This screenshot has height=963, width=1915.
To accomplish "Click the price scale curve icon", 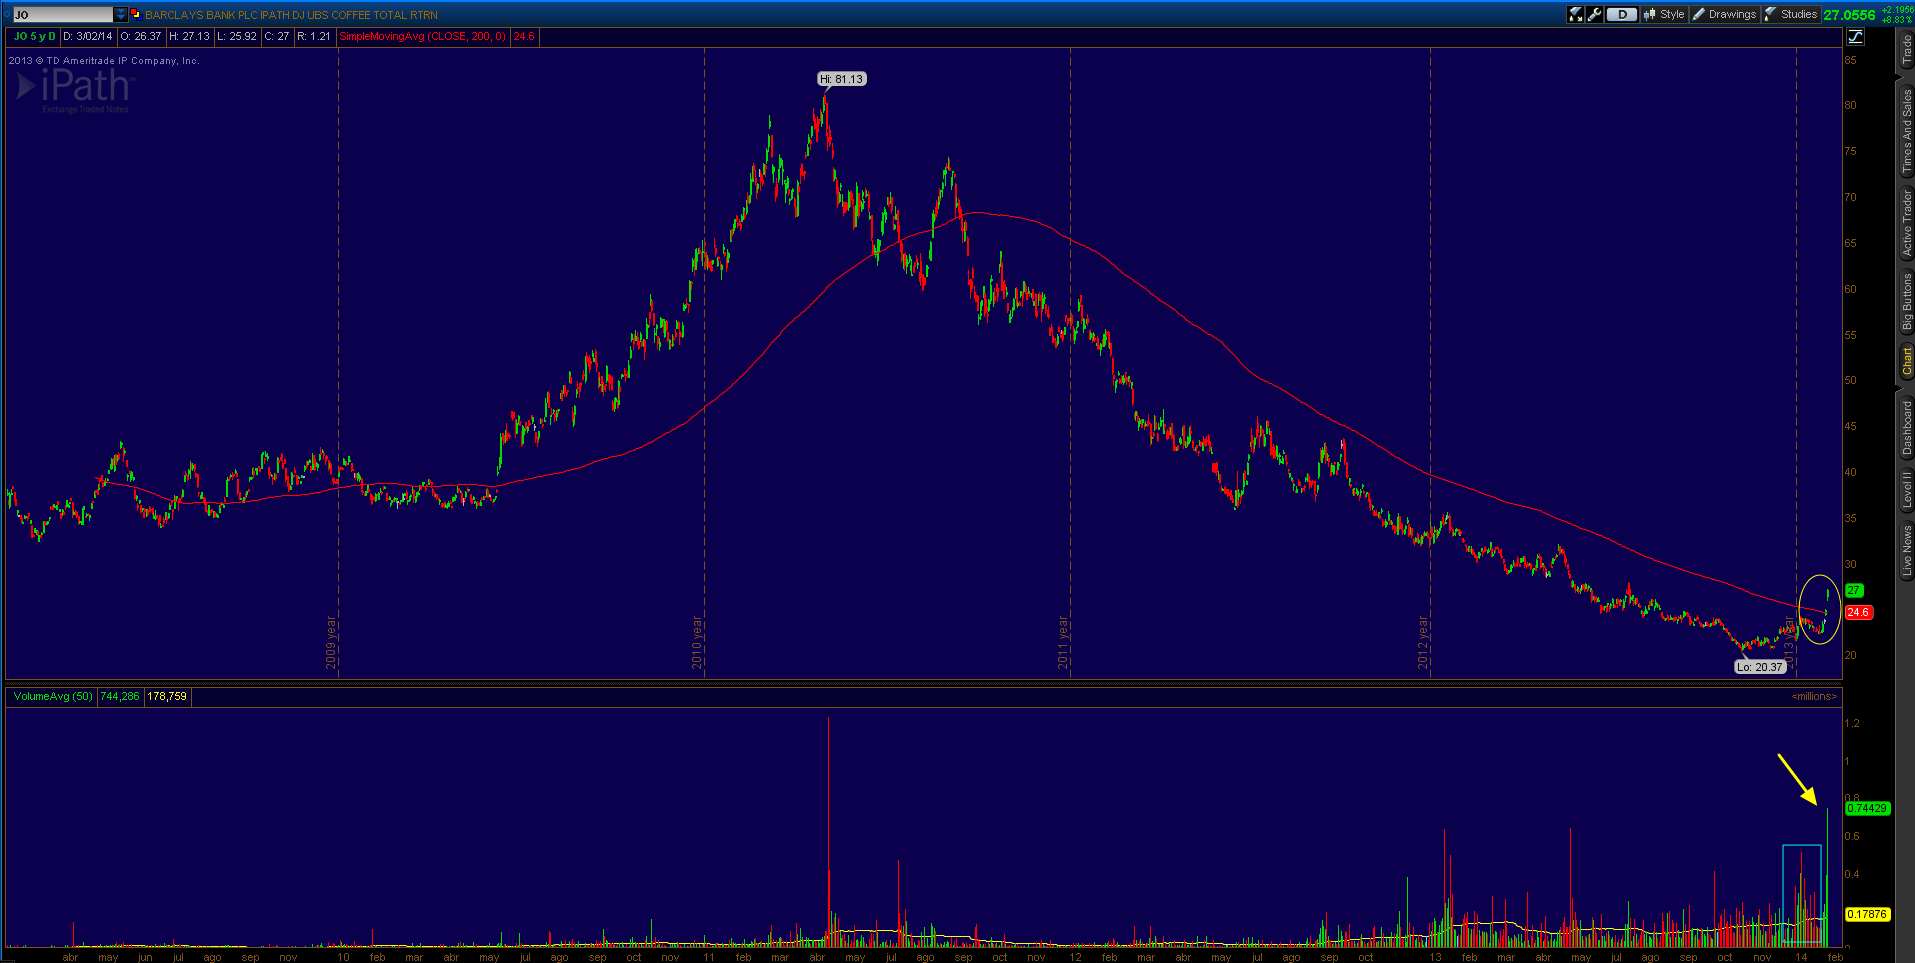I will pyautogui.click(x=1855, y=36).
